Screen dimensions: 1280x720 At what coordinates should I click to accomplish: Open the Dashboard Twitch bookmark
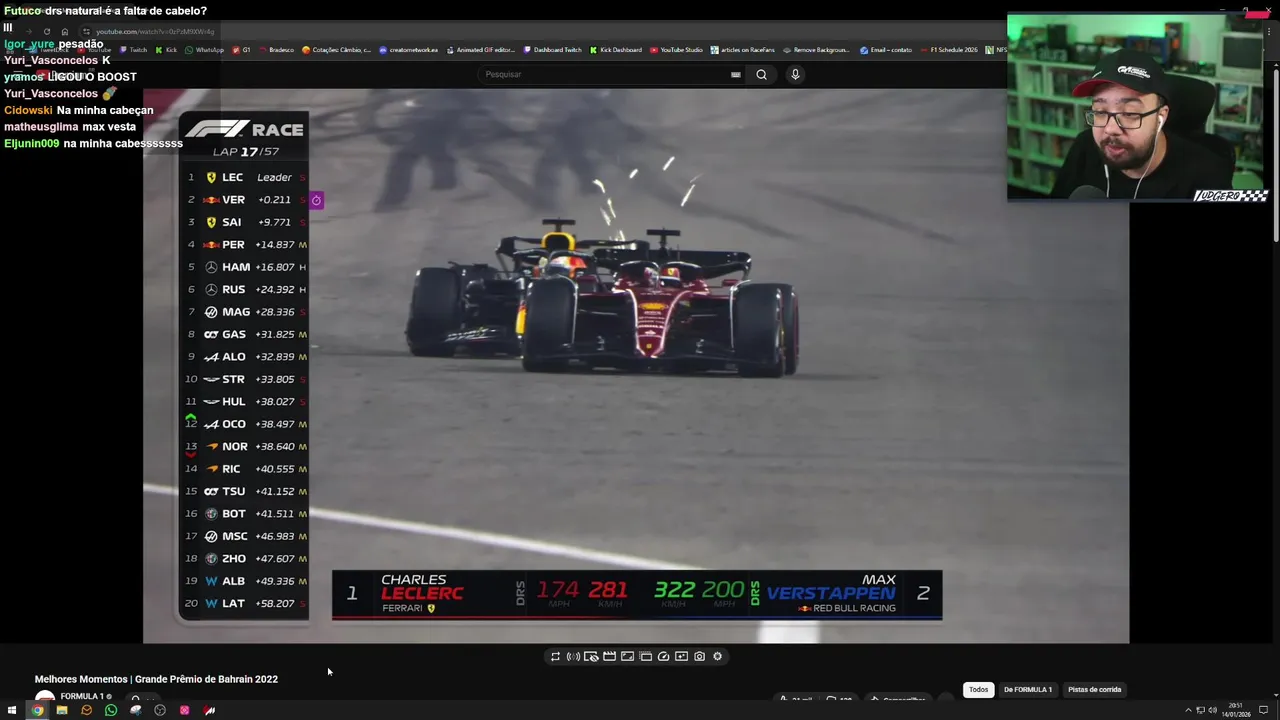coord(553,50)
